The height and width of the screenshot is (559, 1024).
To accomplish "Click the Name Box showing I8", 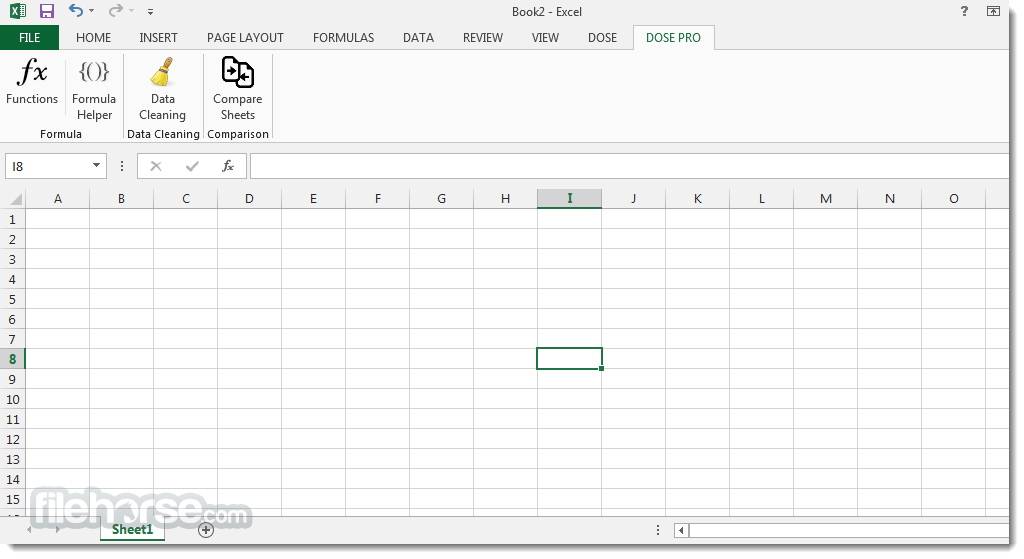I will [48, 167].
